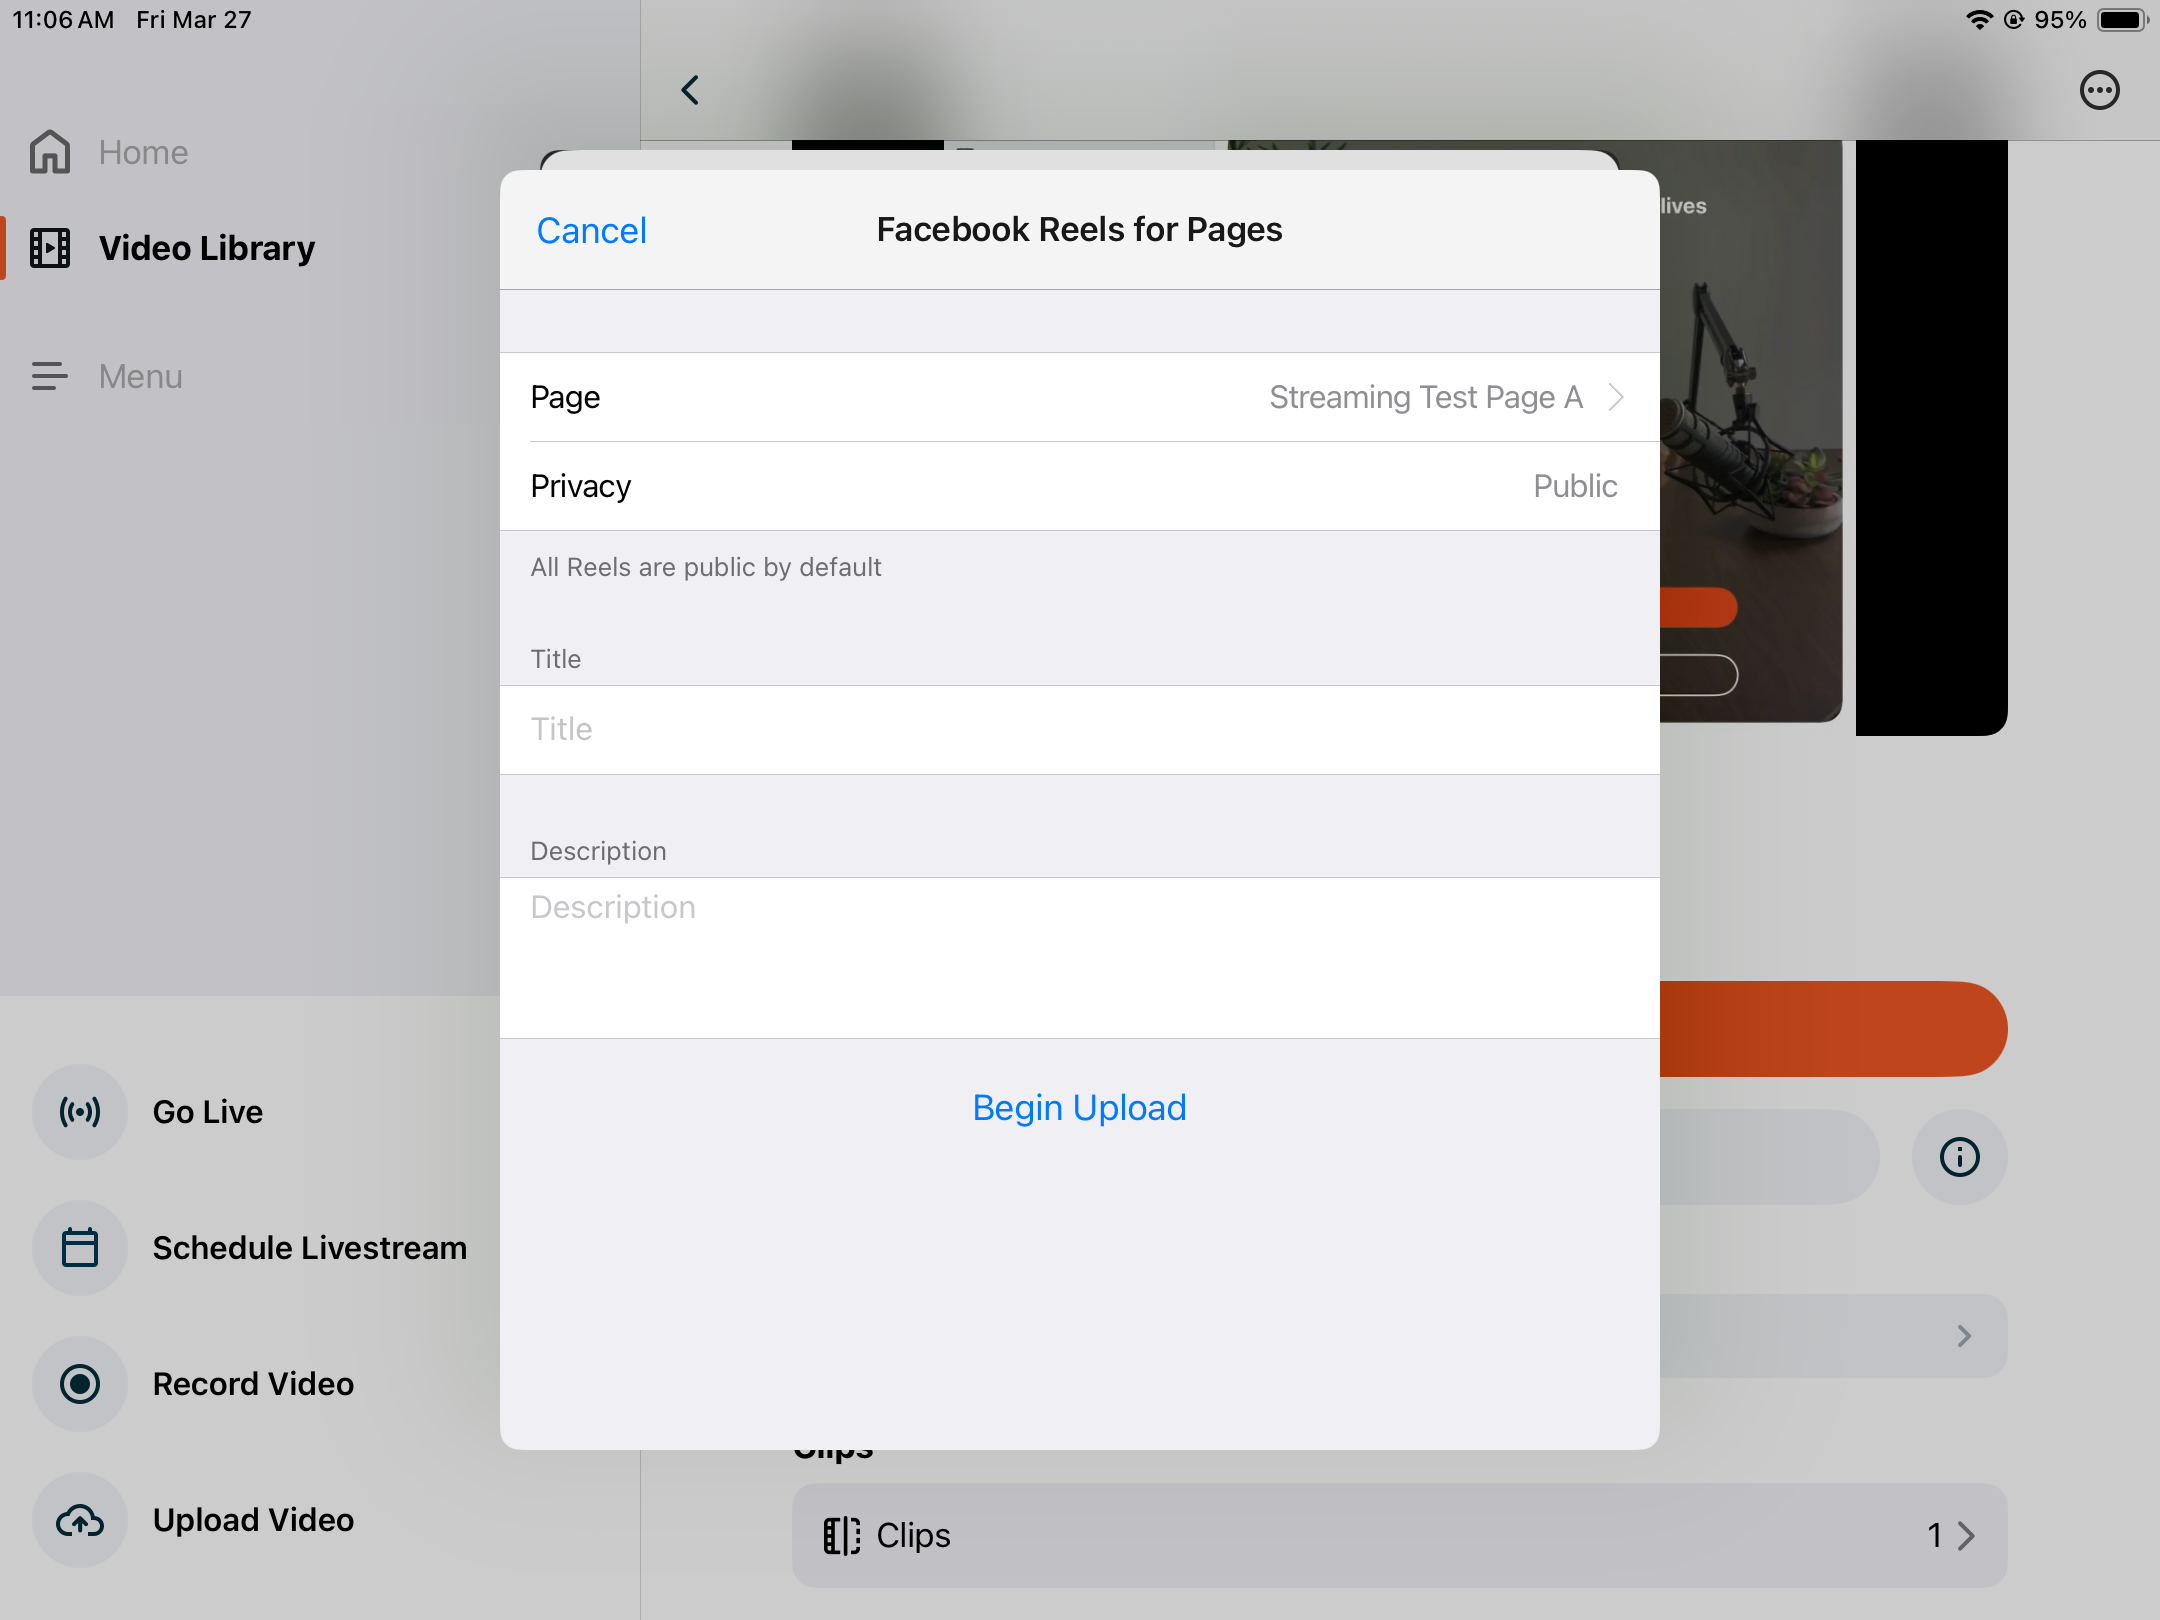Tap the Privacy Public row
The height and width of the screenshot is (1620, 2160).
[x=1078, y=486]
